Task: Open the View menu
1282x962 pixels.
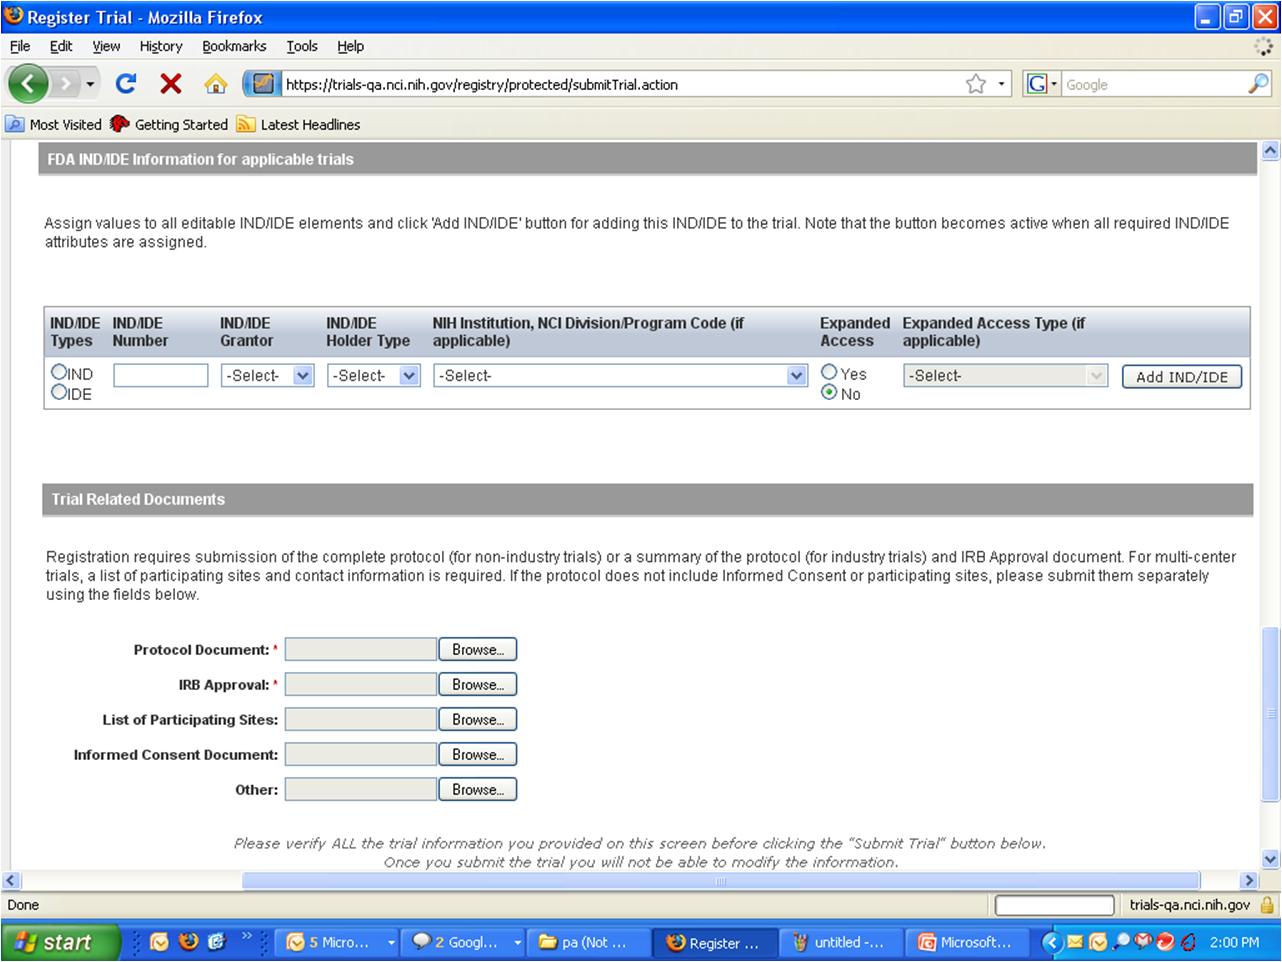Action: (x=106, y=46)
